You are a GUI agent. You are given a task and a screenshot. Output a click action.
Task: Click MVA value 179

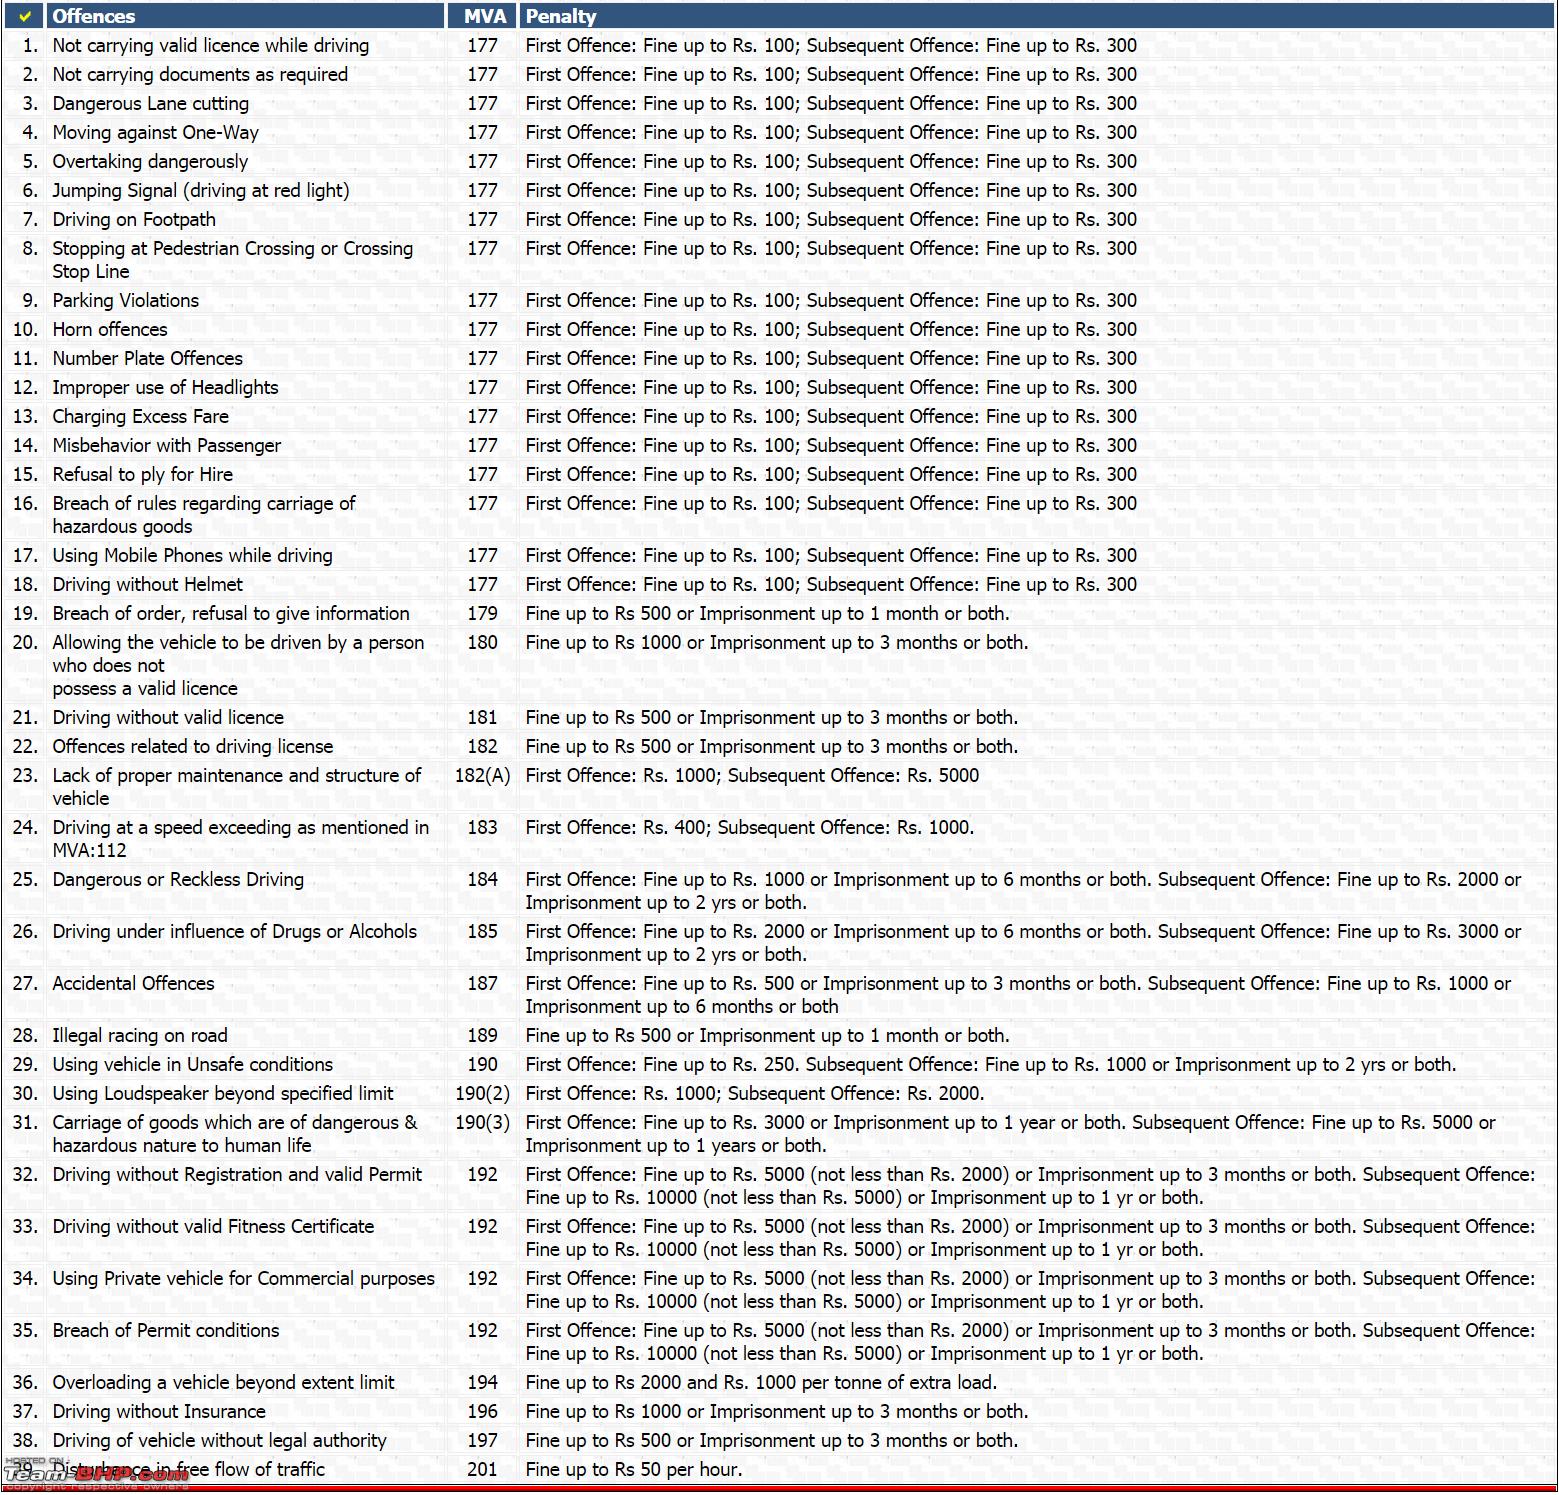coord(483,613)
